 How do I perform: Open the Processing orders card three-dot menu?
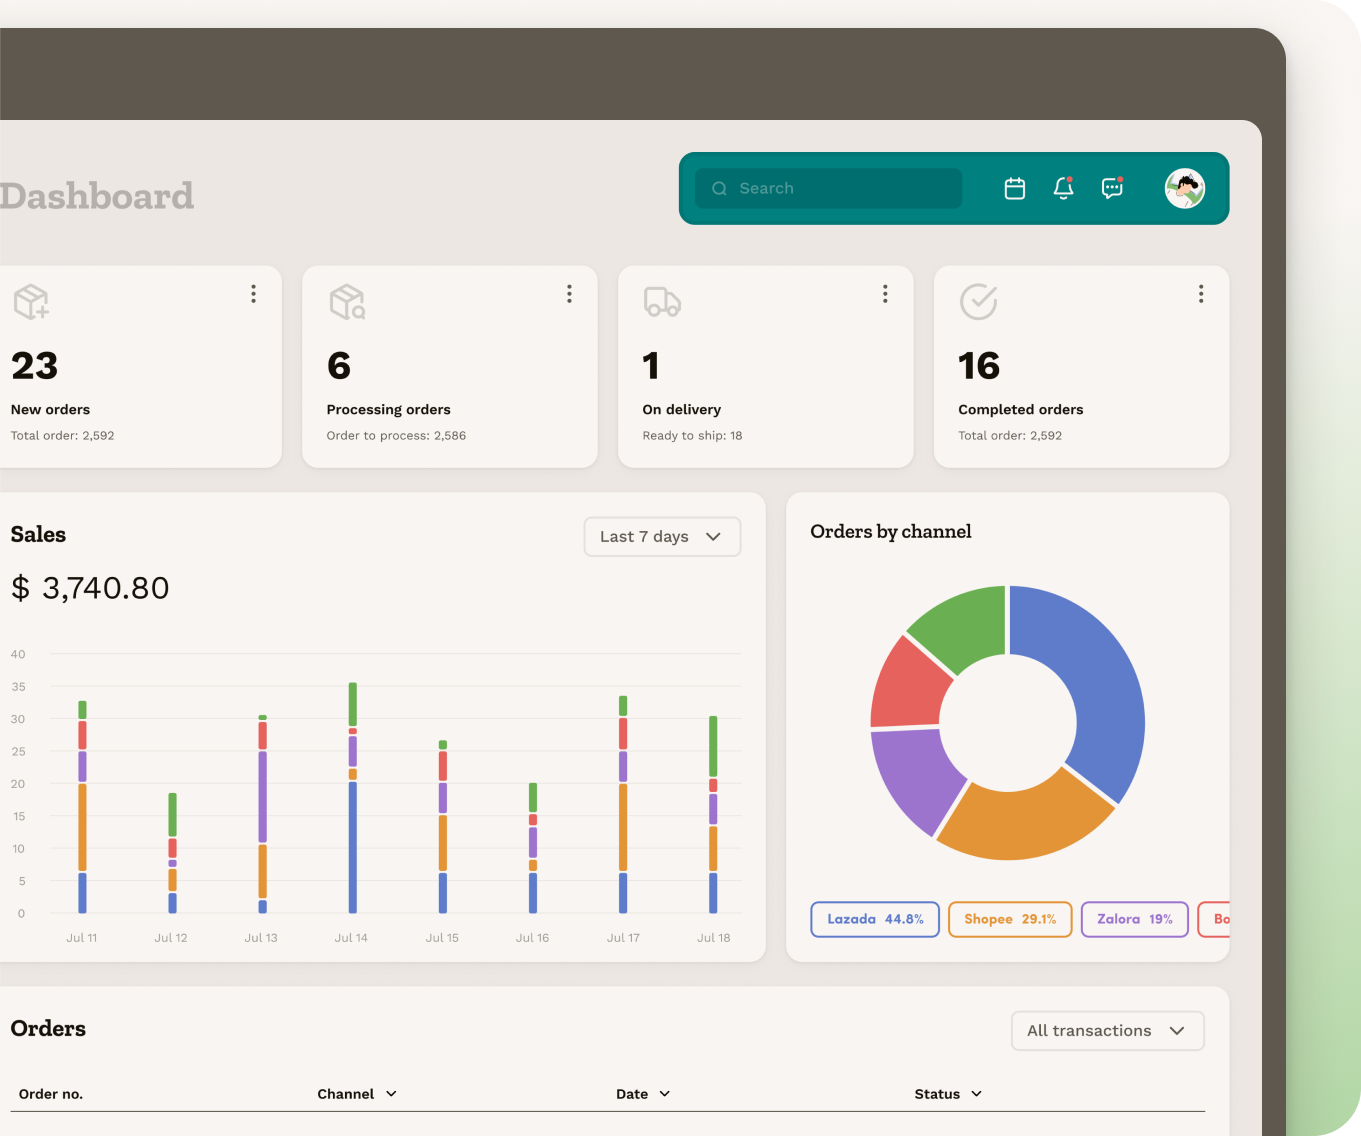(x=569, y=293)
